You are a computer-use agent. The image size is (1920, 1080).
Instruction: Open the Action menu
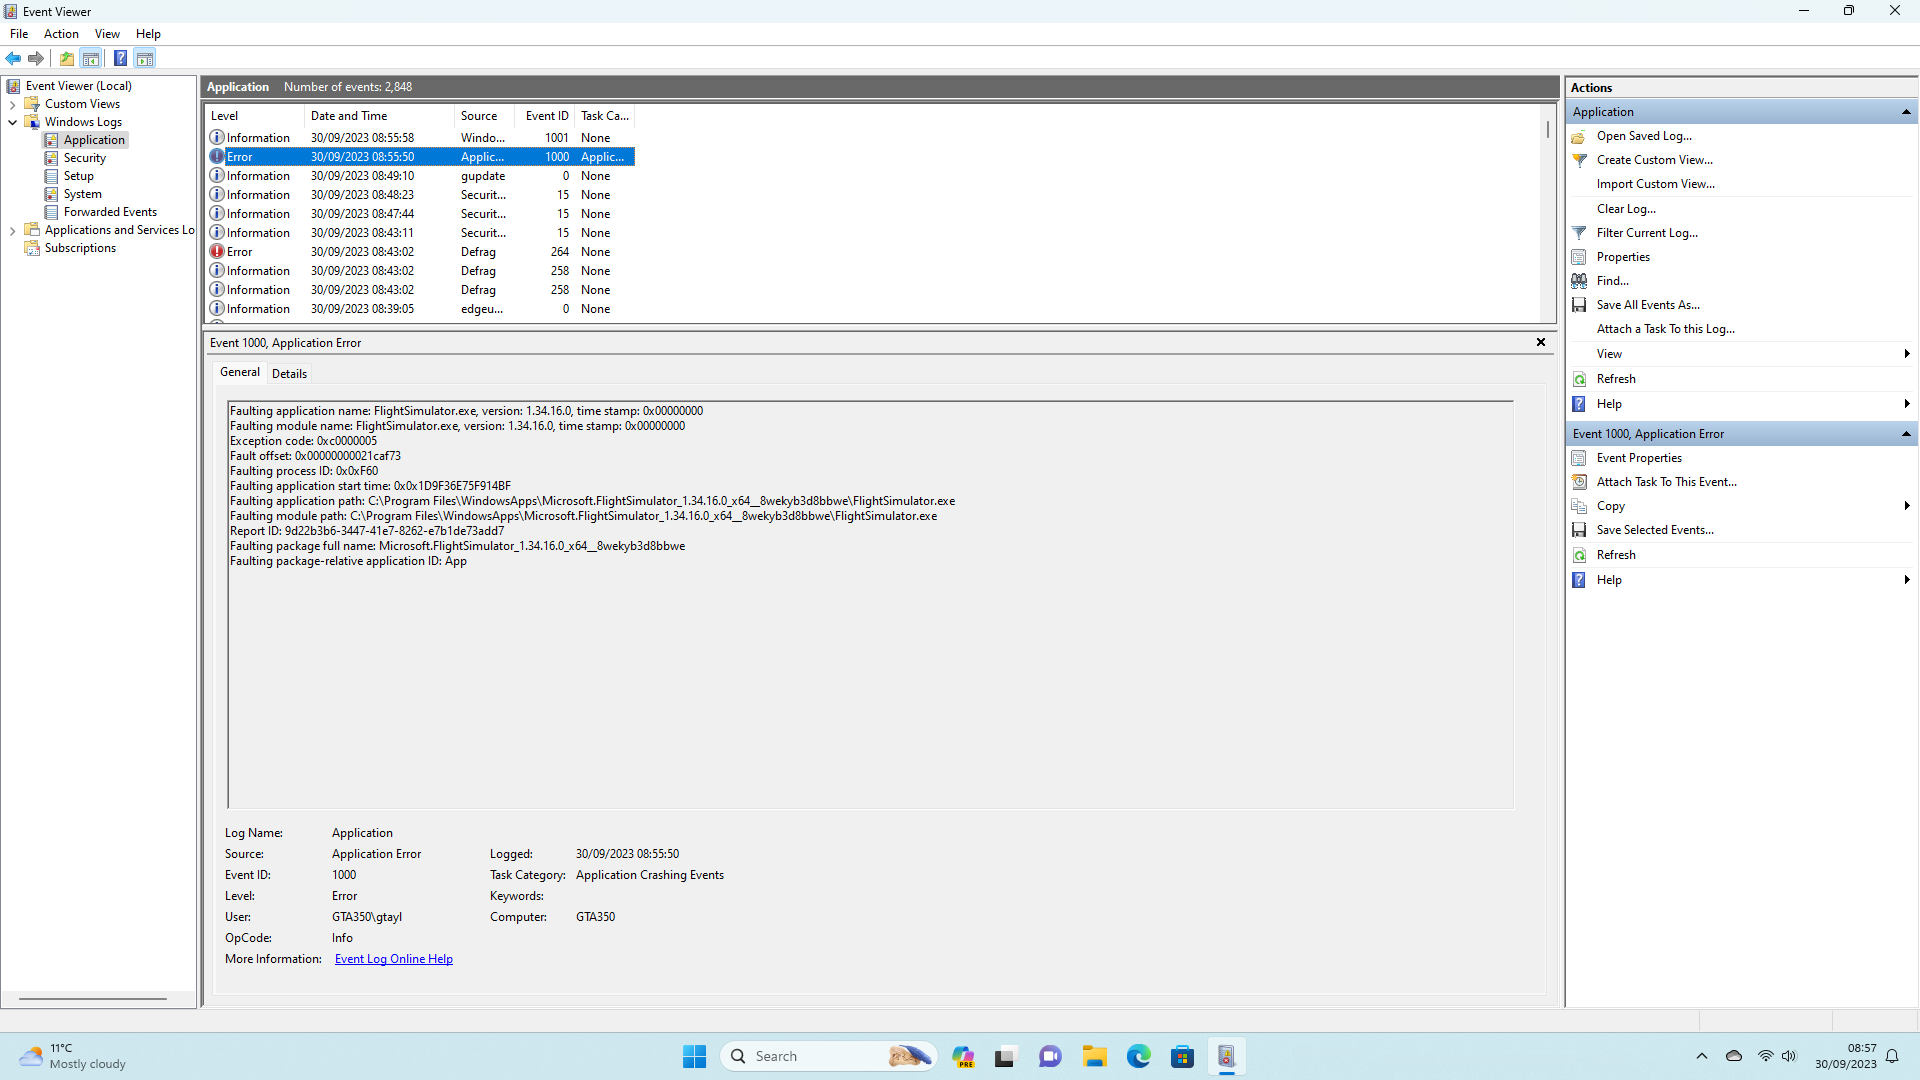(61, 33)
